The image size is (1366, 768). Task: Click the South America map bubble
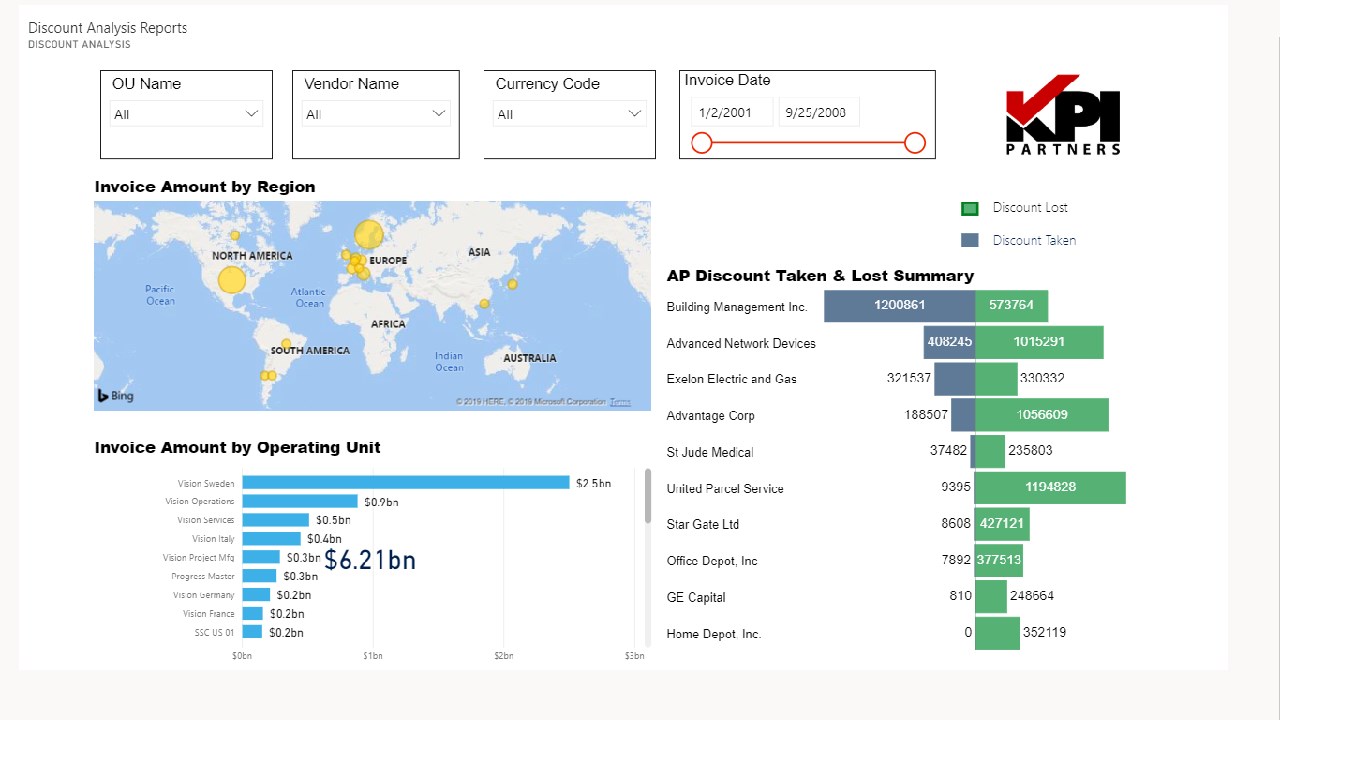point(286,344)
